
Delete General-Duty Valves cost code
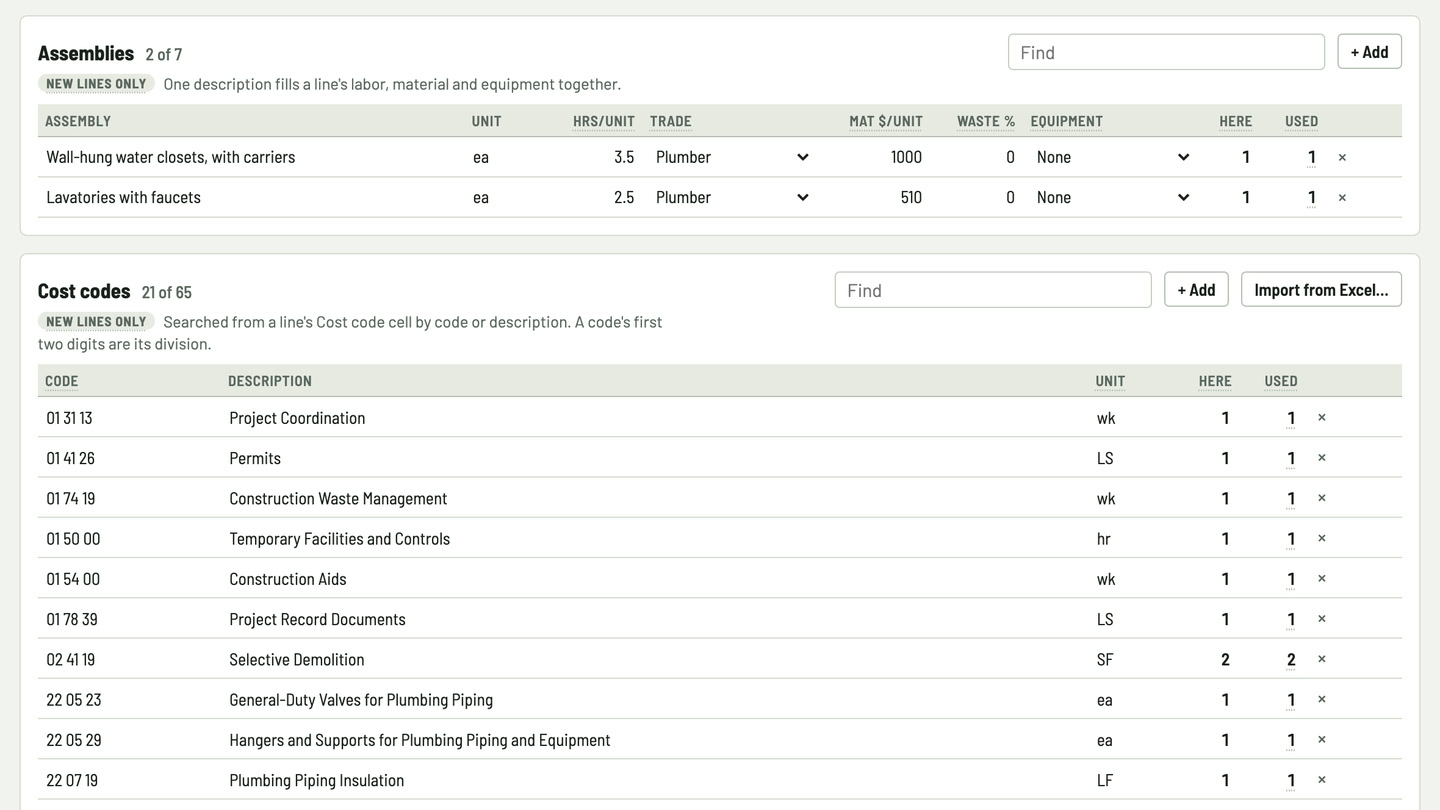click(x=1321, y=699)
